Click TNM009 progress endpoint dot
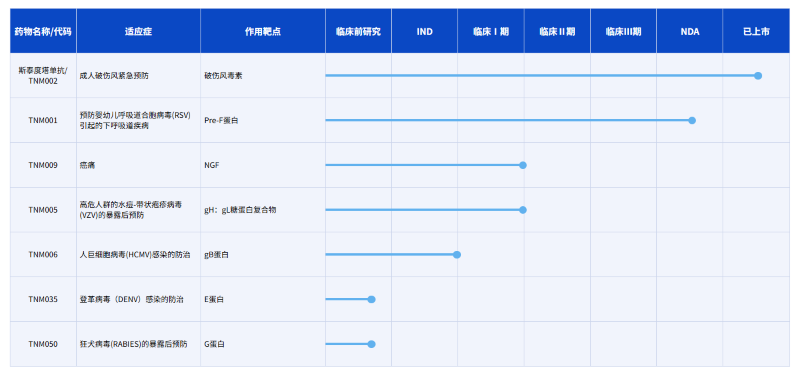Image resolution: width=800 pixels, height=373 pixels. point(522,165)
